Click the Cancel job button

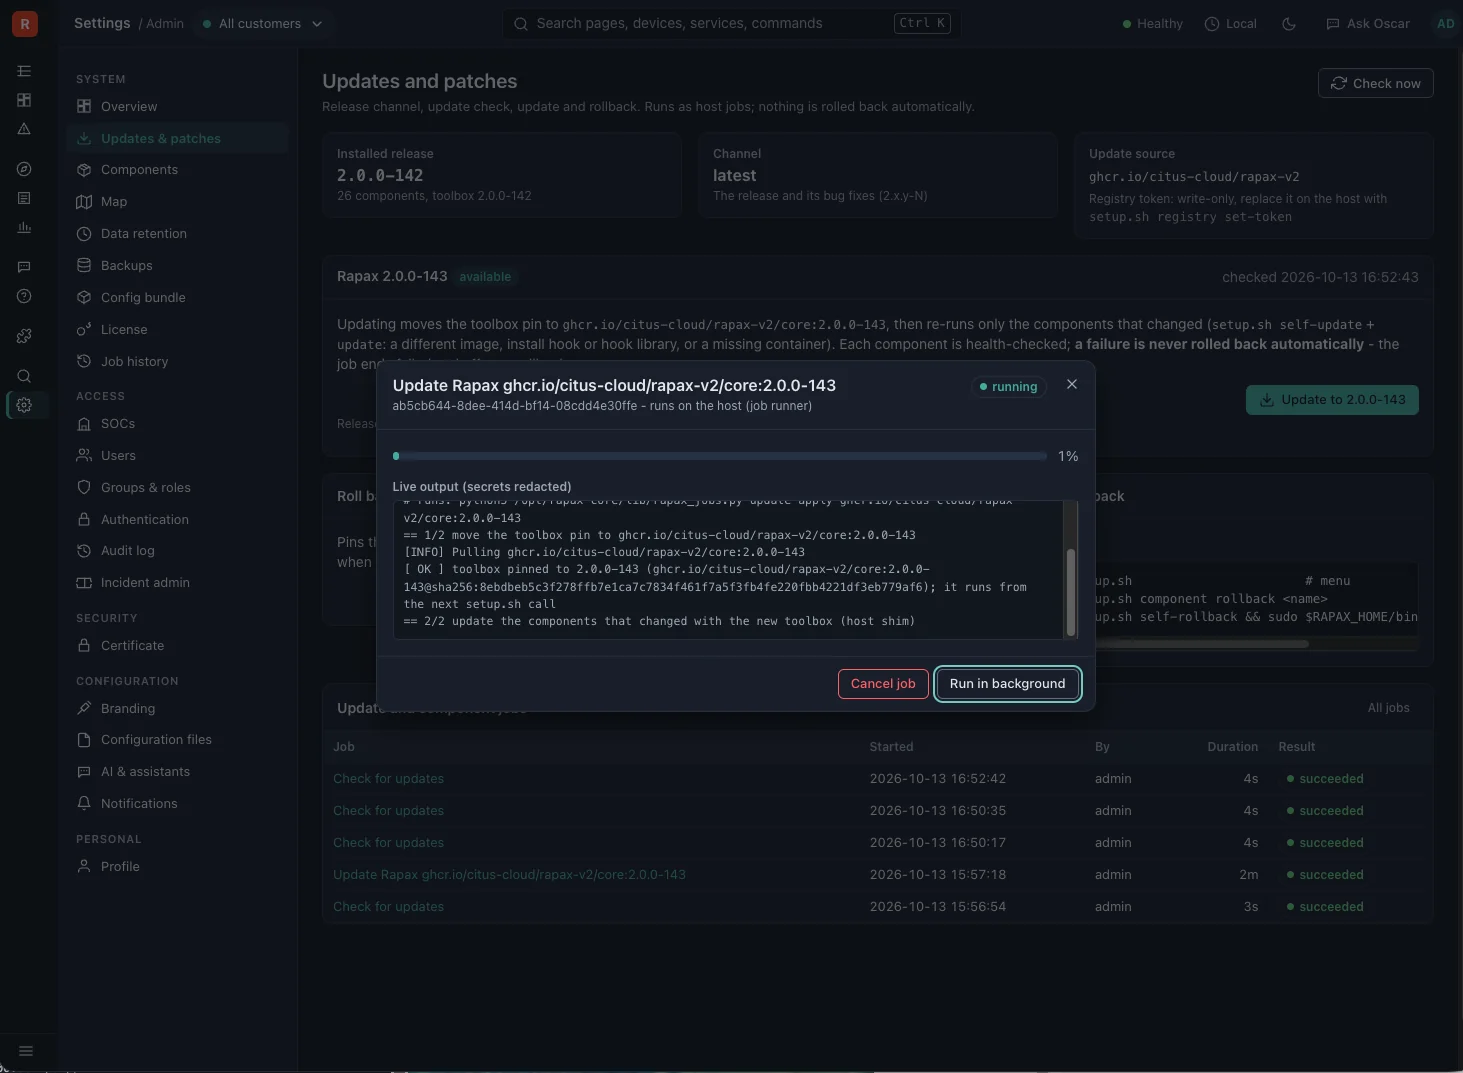click(x=883, y=684)
